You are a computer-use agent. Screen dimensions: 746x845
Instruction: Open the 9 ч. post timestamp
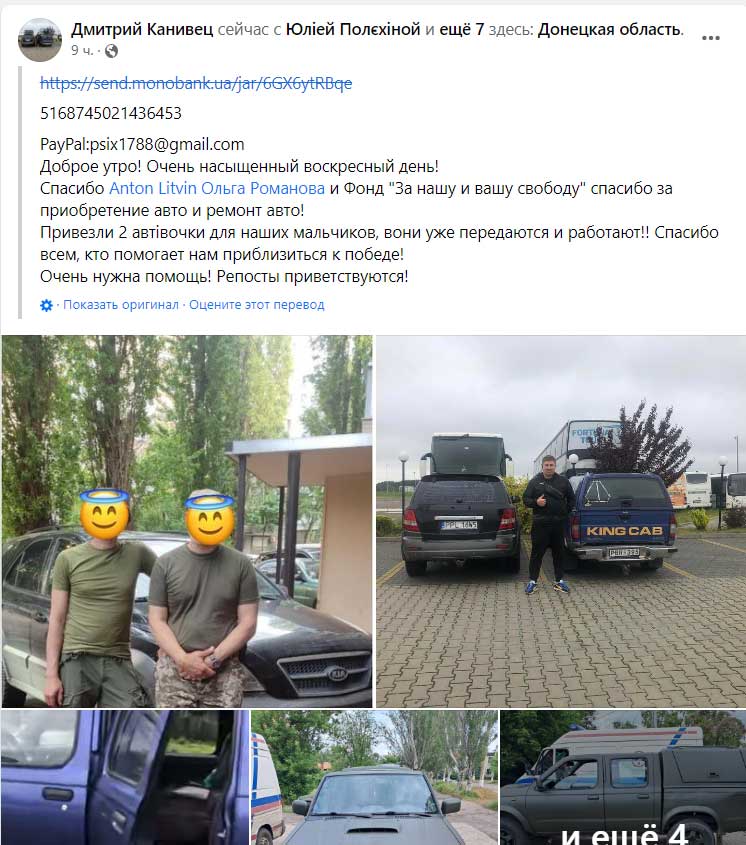pos(82,51)
